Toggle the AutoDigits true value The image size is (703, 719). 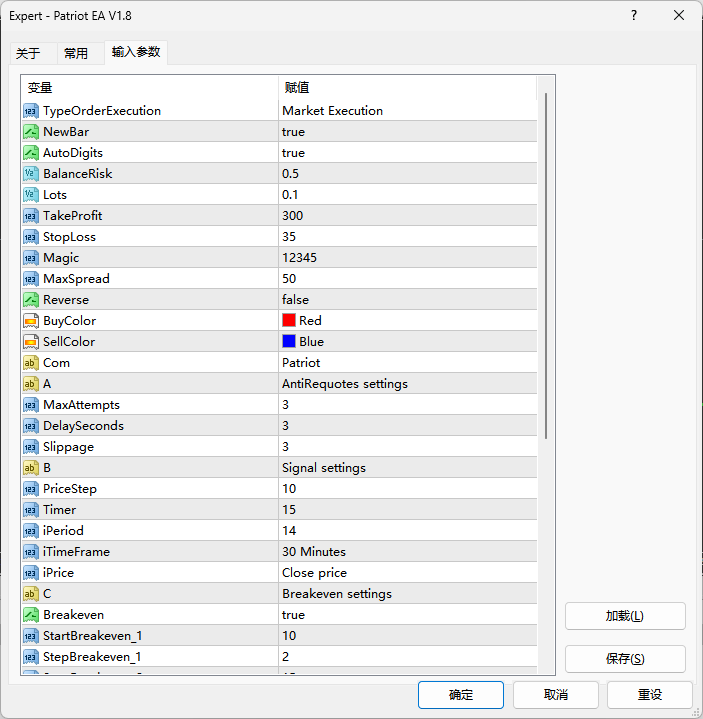407,153
